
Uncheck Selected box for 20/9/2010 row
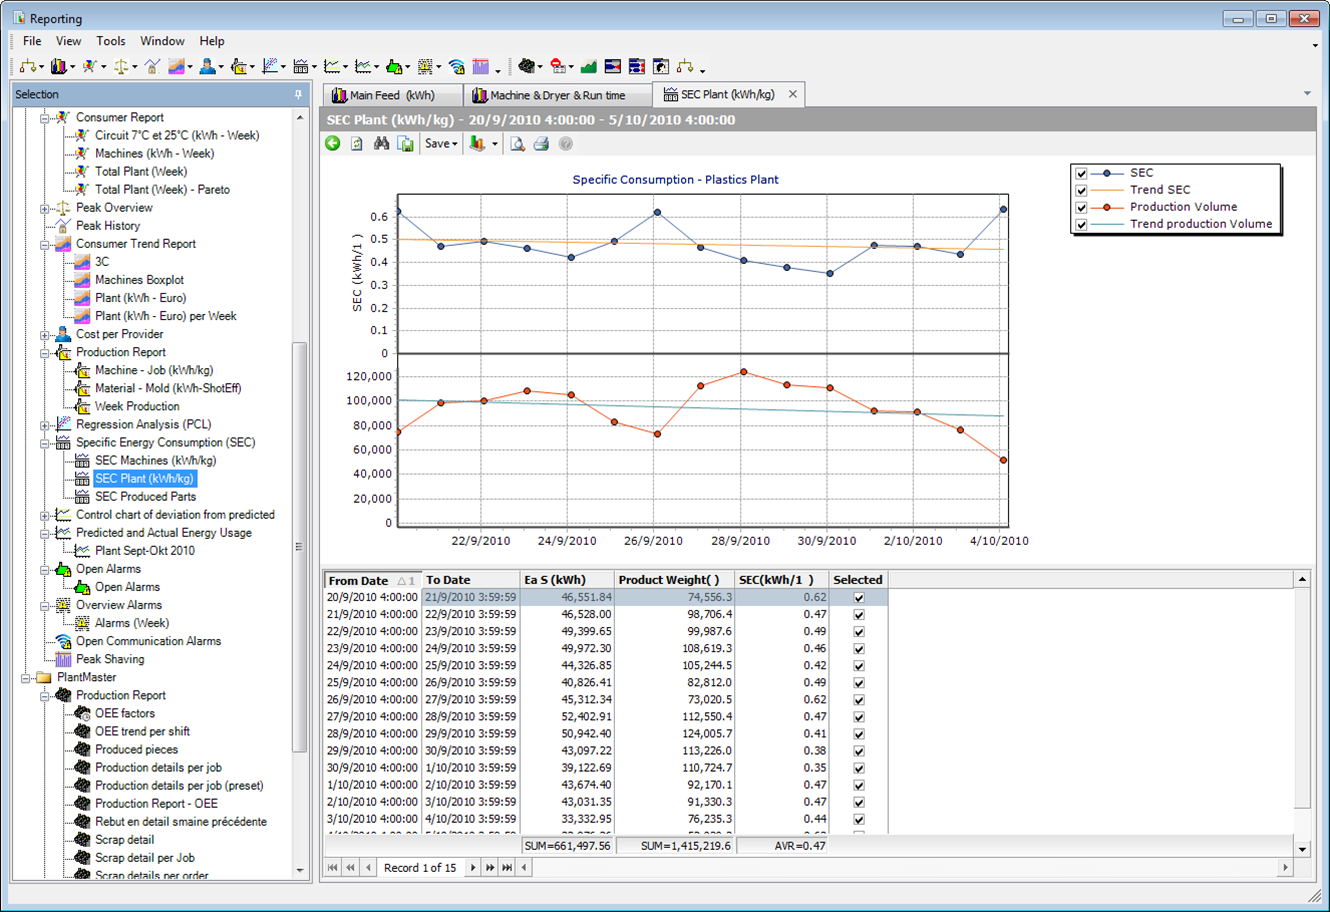click(858, 597)
